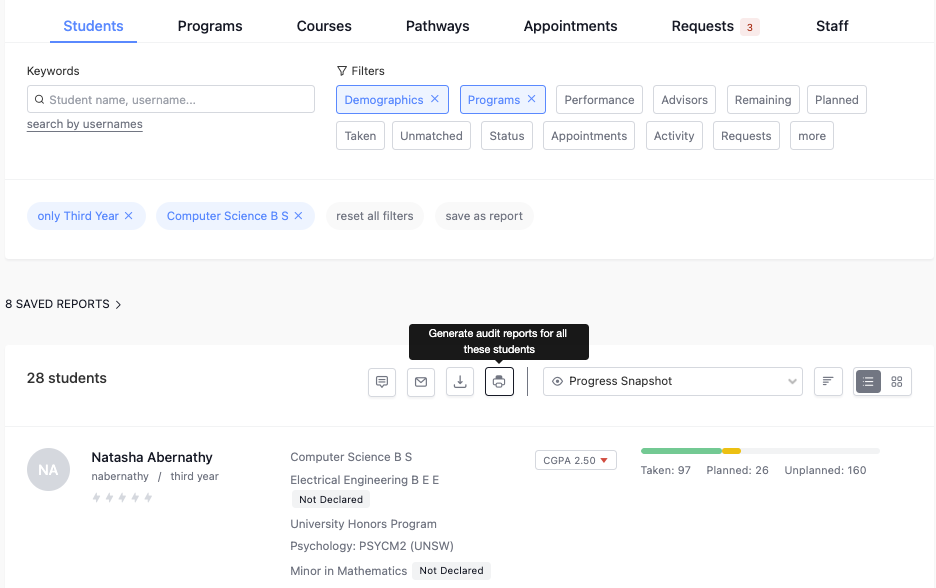936x588 pixels.
Task: Remove the Demographics filter with its X
Action: tap(435, 99)
